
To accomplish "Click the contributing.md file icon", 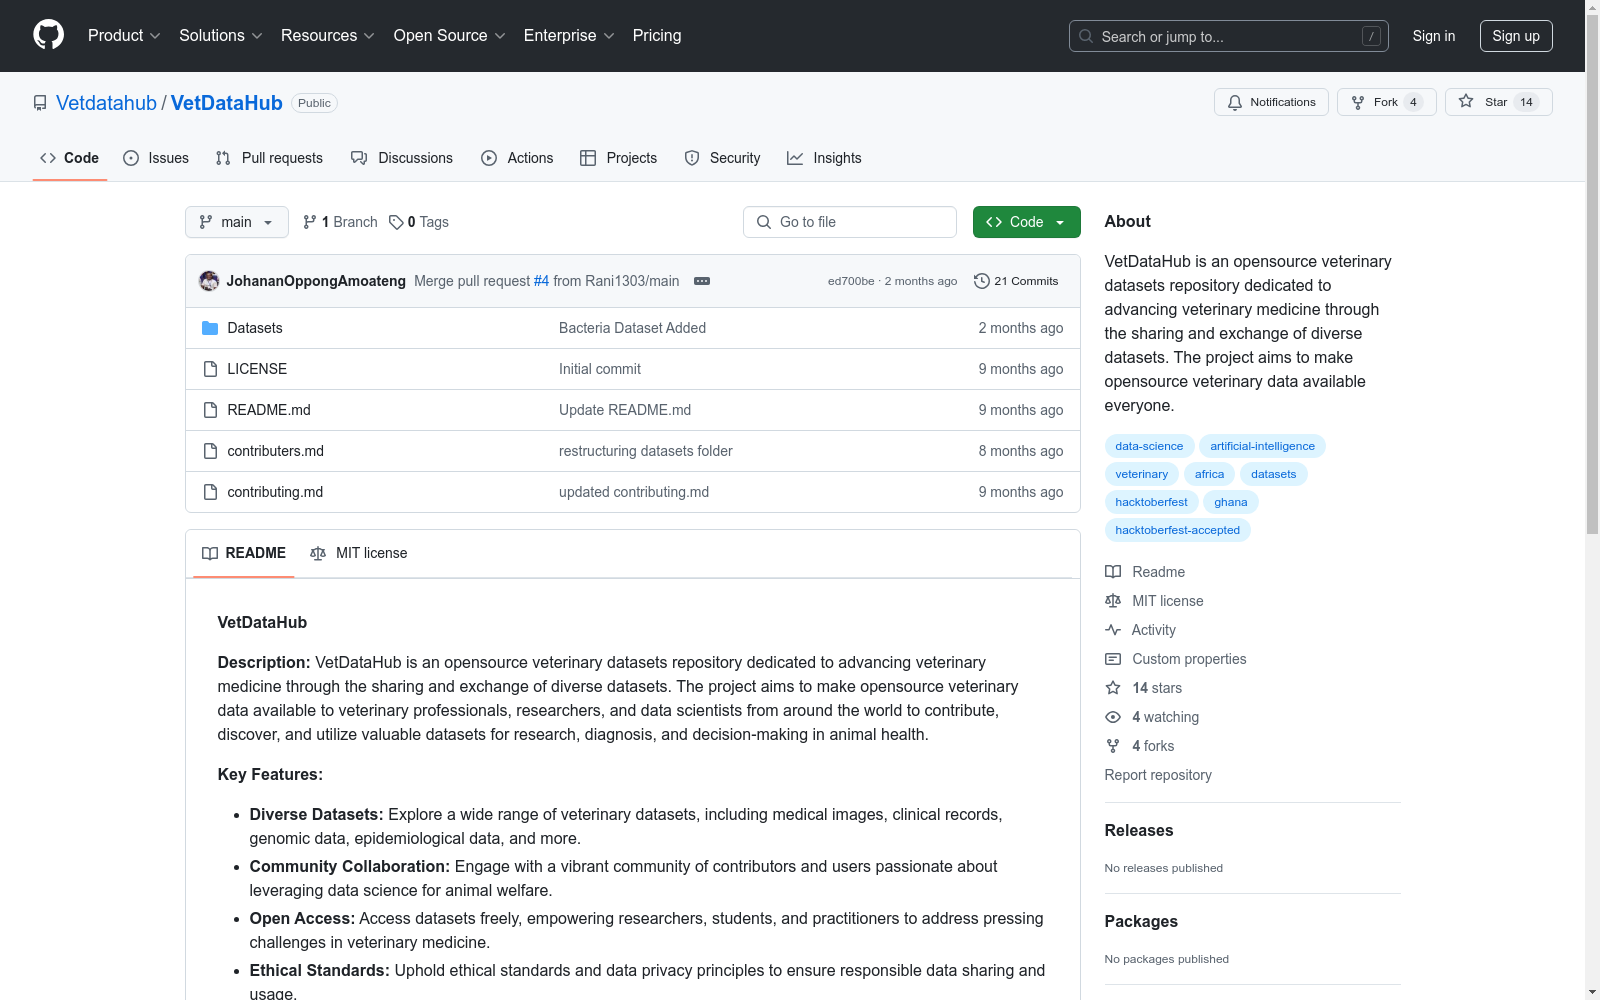I will click(x=210, y=492).
